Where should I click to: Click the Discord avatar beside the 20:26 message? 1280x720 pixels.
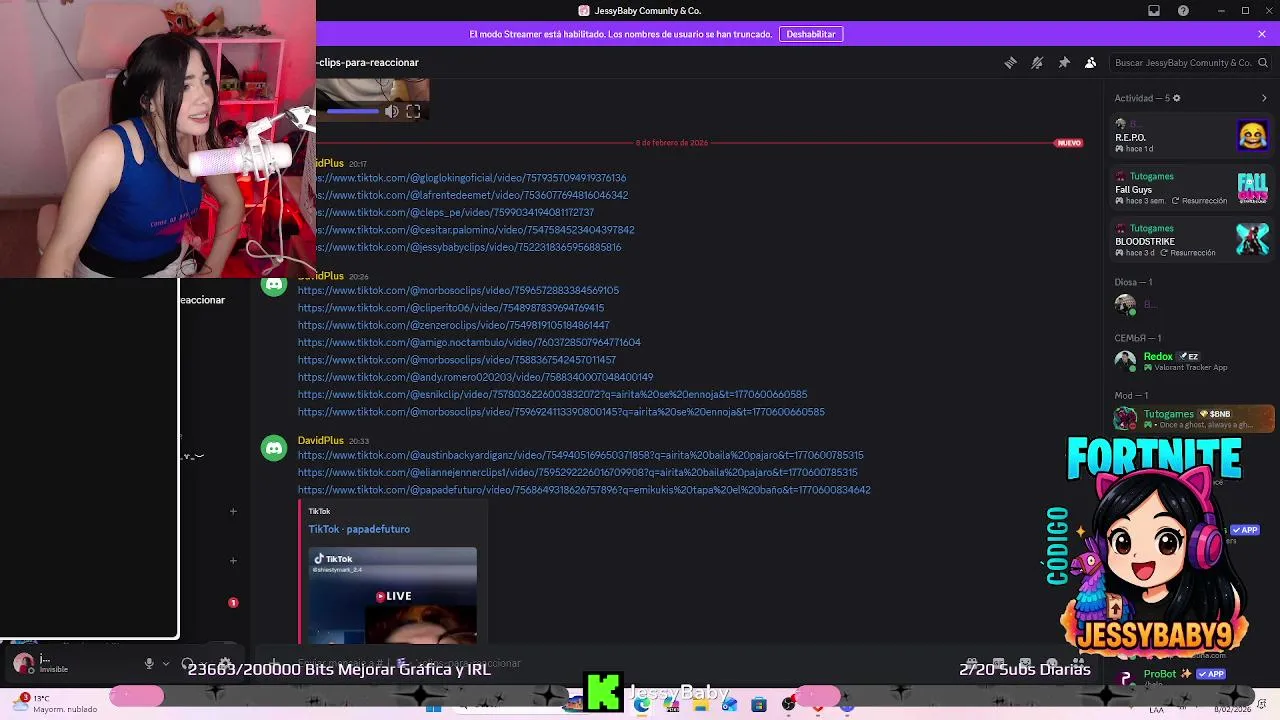click(x=274, y=284)
